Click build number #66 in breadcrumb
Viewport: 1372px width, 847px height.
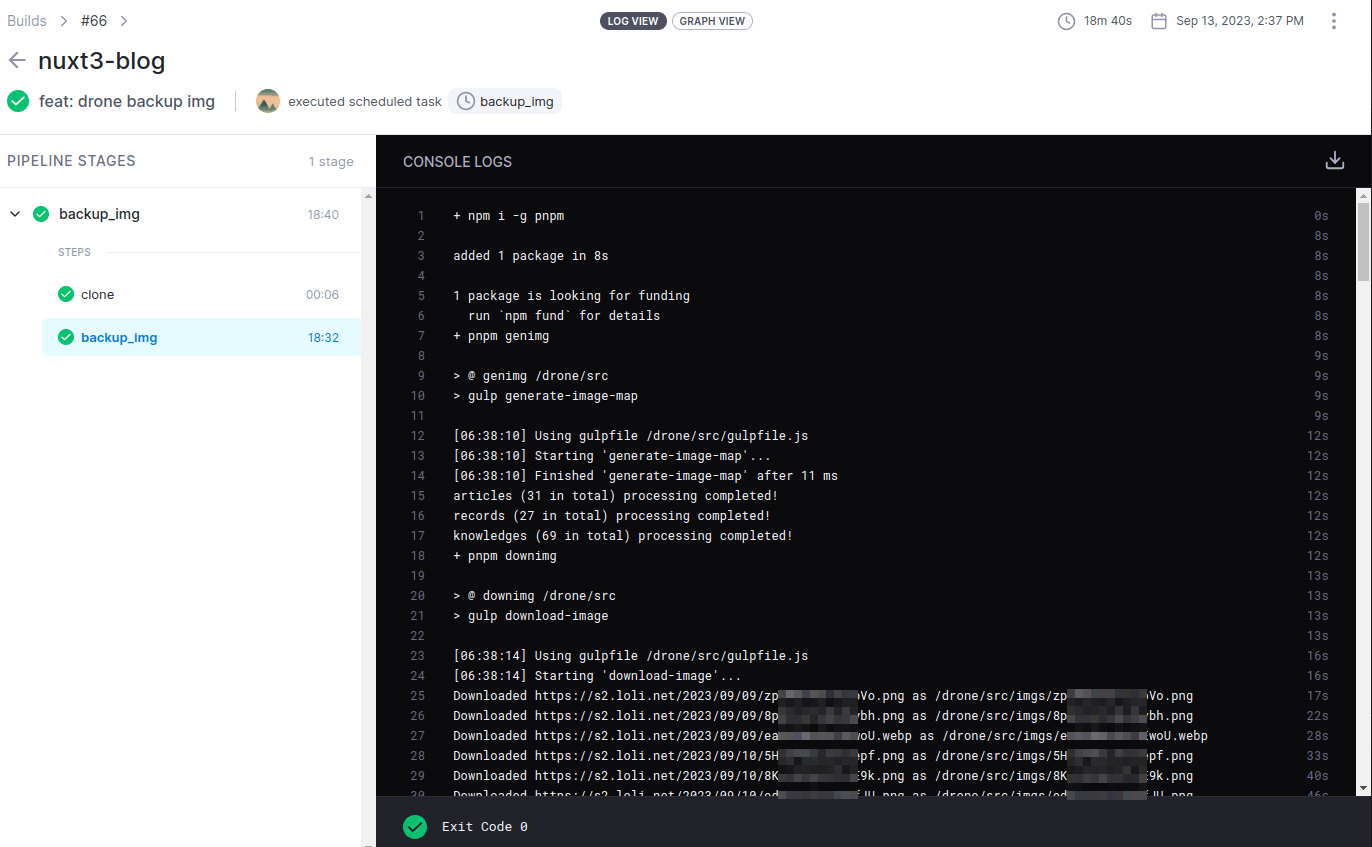93,21
